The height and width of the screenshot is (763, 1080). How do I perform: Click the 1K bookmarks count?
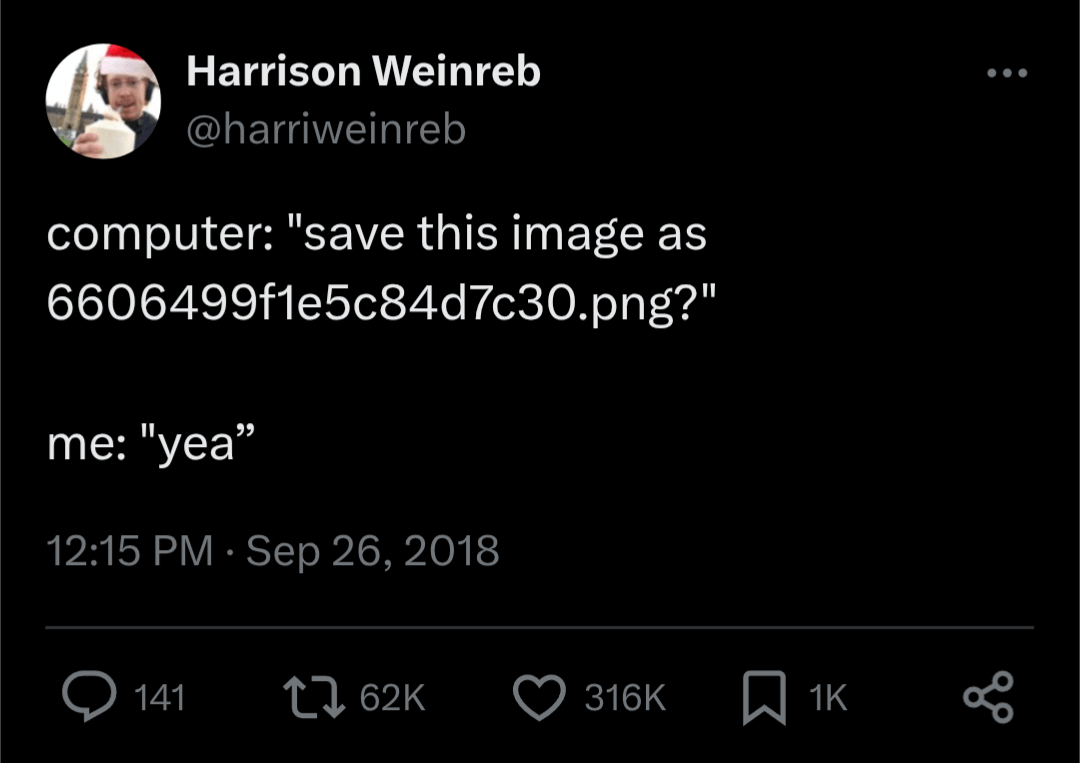coord(827,698)
